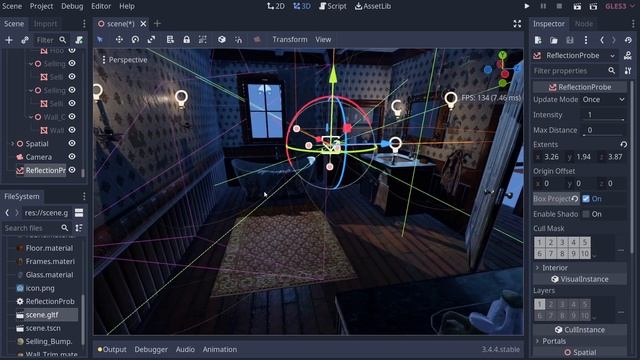Image resolution: width=640 pixels, height=360 pixels.
Task: Toggle visibility of Spatial node
Action: (x=72, y=143)
